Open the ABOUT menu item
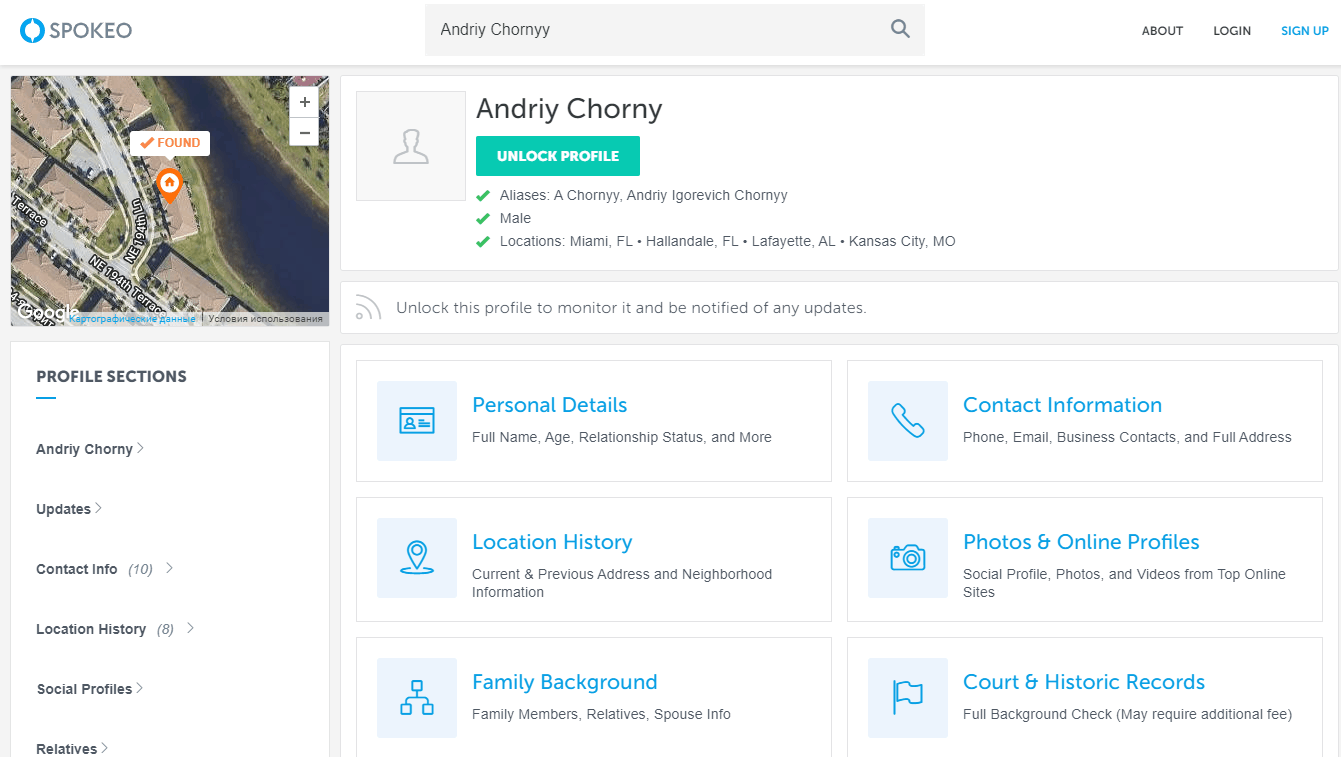Image resolution: width=1341 pixels, height=757 pixels. pos(1162,31)
